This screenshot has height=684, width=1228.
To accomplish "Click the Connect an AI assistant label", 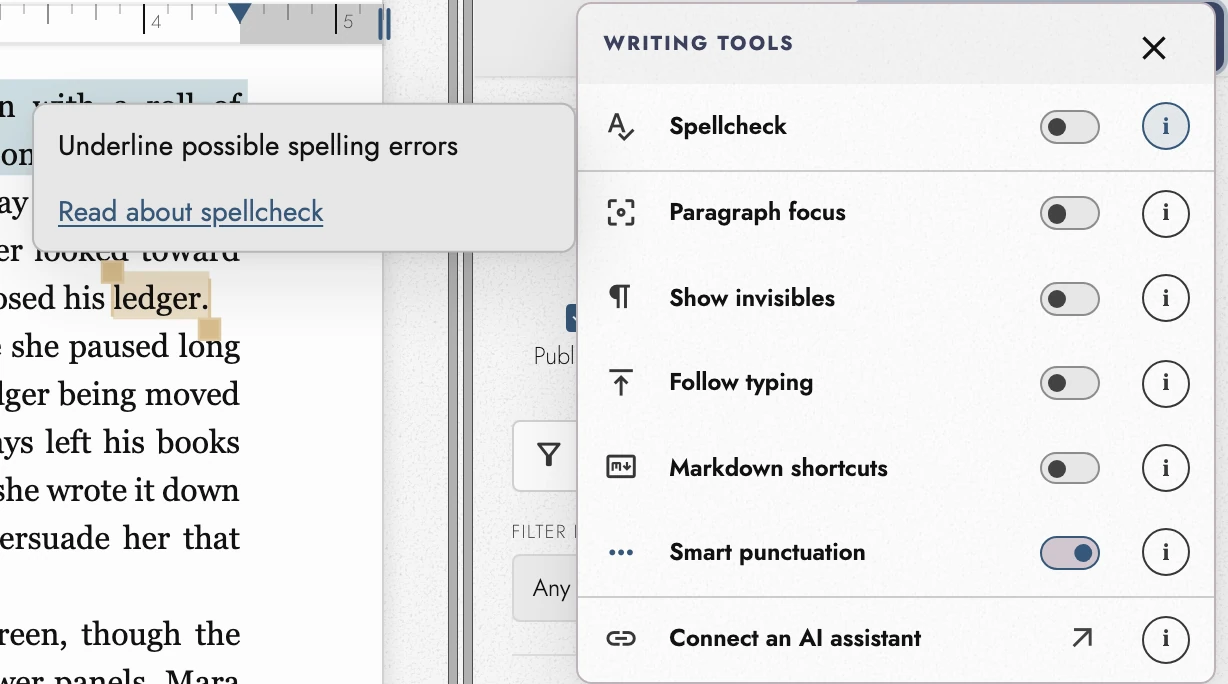I will tap(795, 638).
